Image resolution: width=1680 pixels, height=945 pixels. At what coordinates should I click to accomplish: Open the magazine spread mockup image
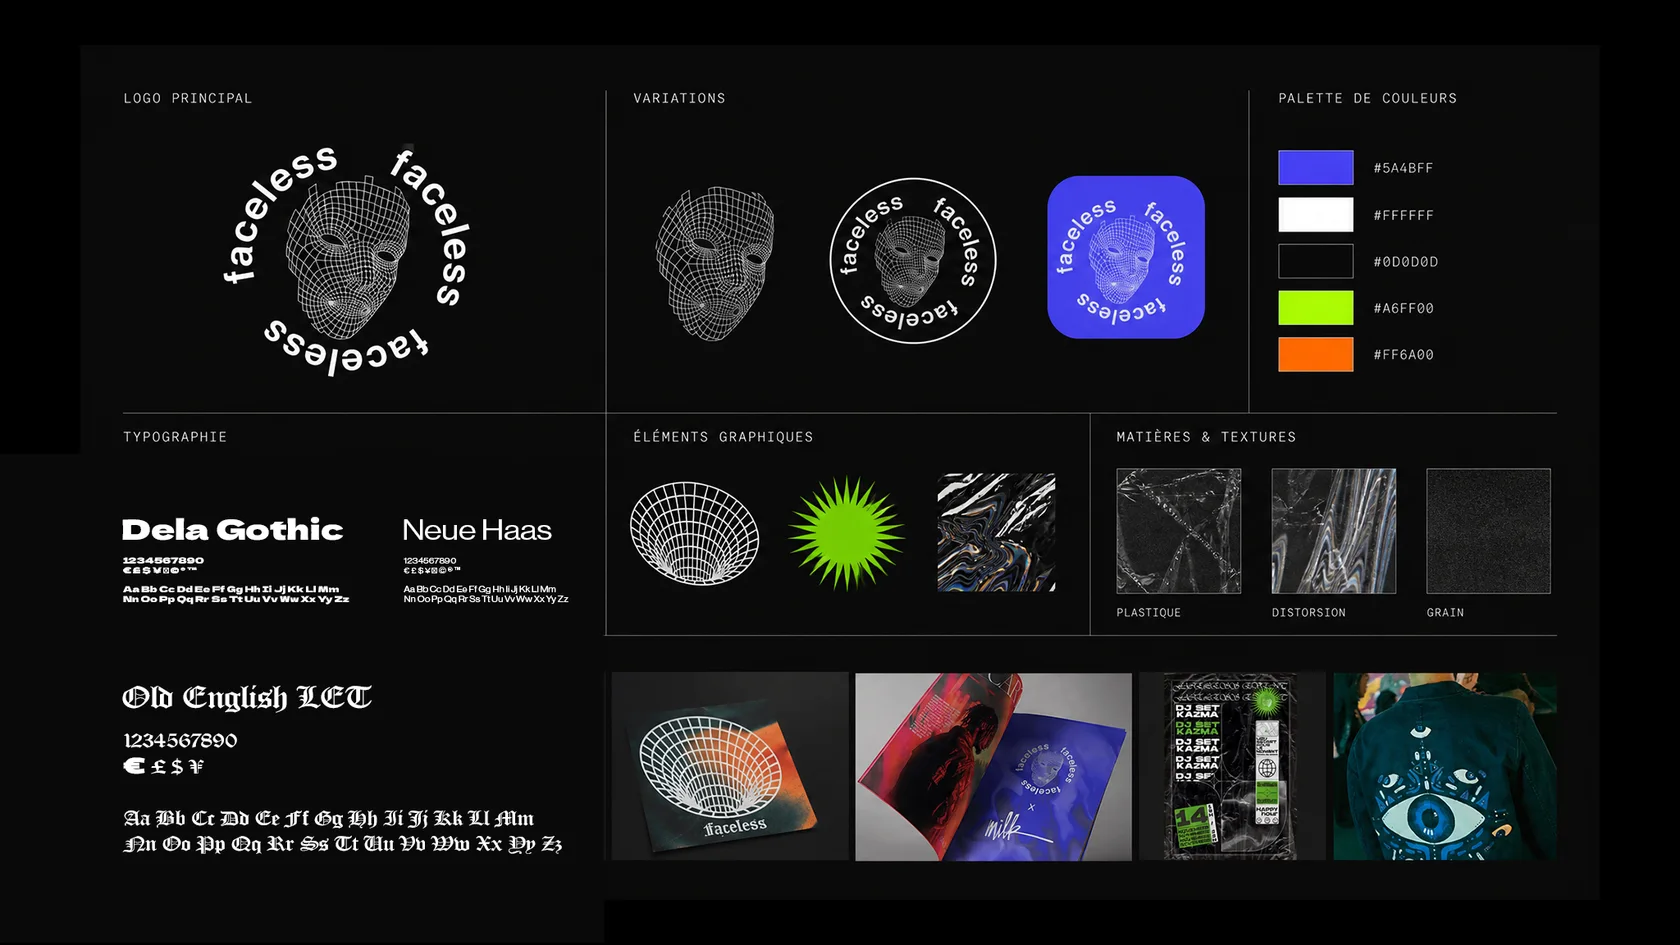coord(994,766)
